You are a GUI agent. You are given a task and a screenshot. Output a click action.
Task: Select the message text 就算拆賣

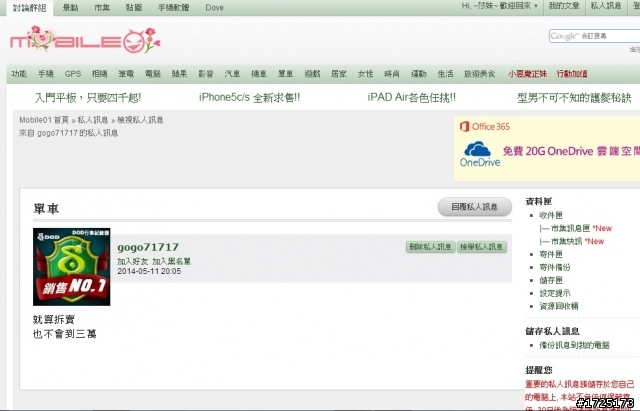pos(54,319)
